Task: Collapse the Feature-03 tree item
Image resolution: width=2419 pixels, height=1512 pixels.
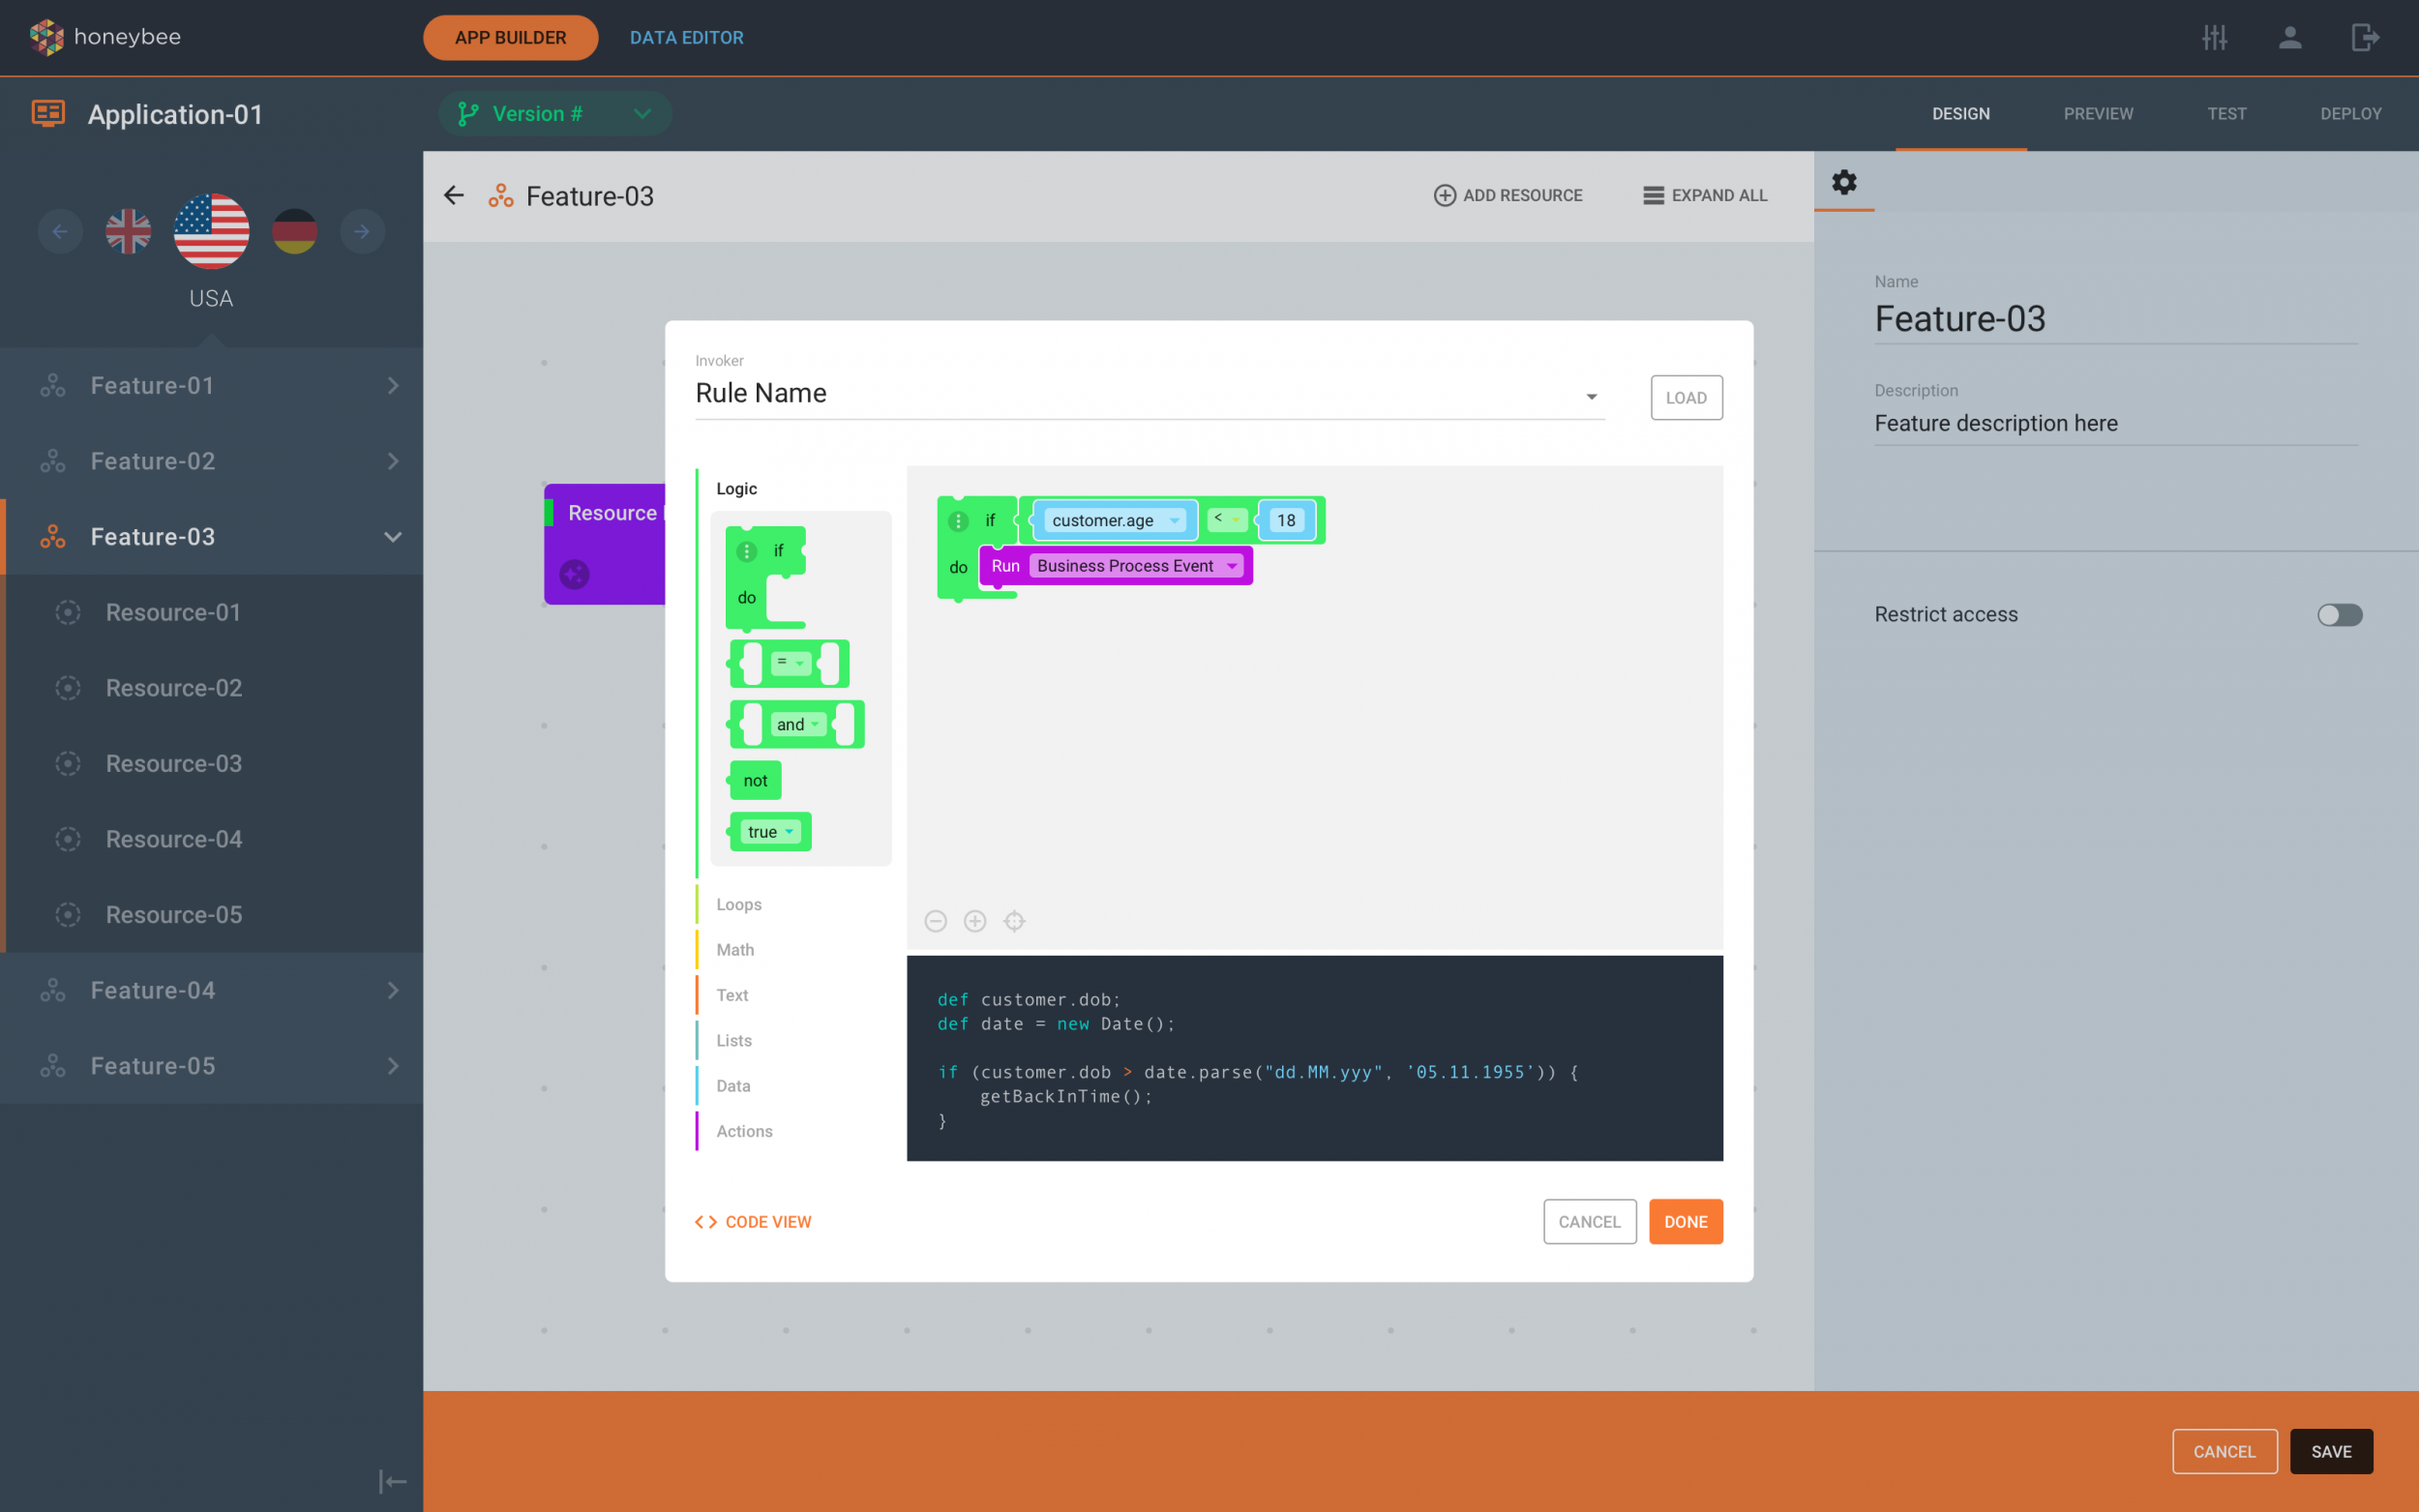Action: (394, 537)
